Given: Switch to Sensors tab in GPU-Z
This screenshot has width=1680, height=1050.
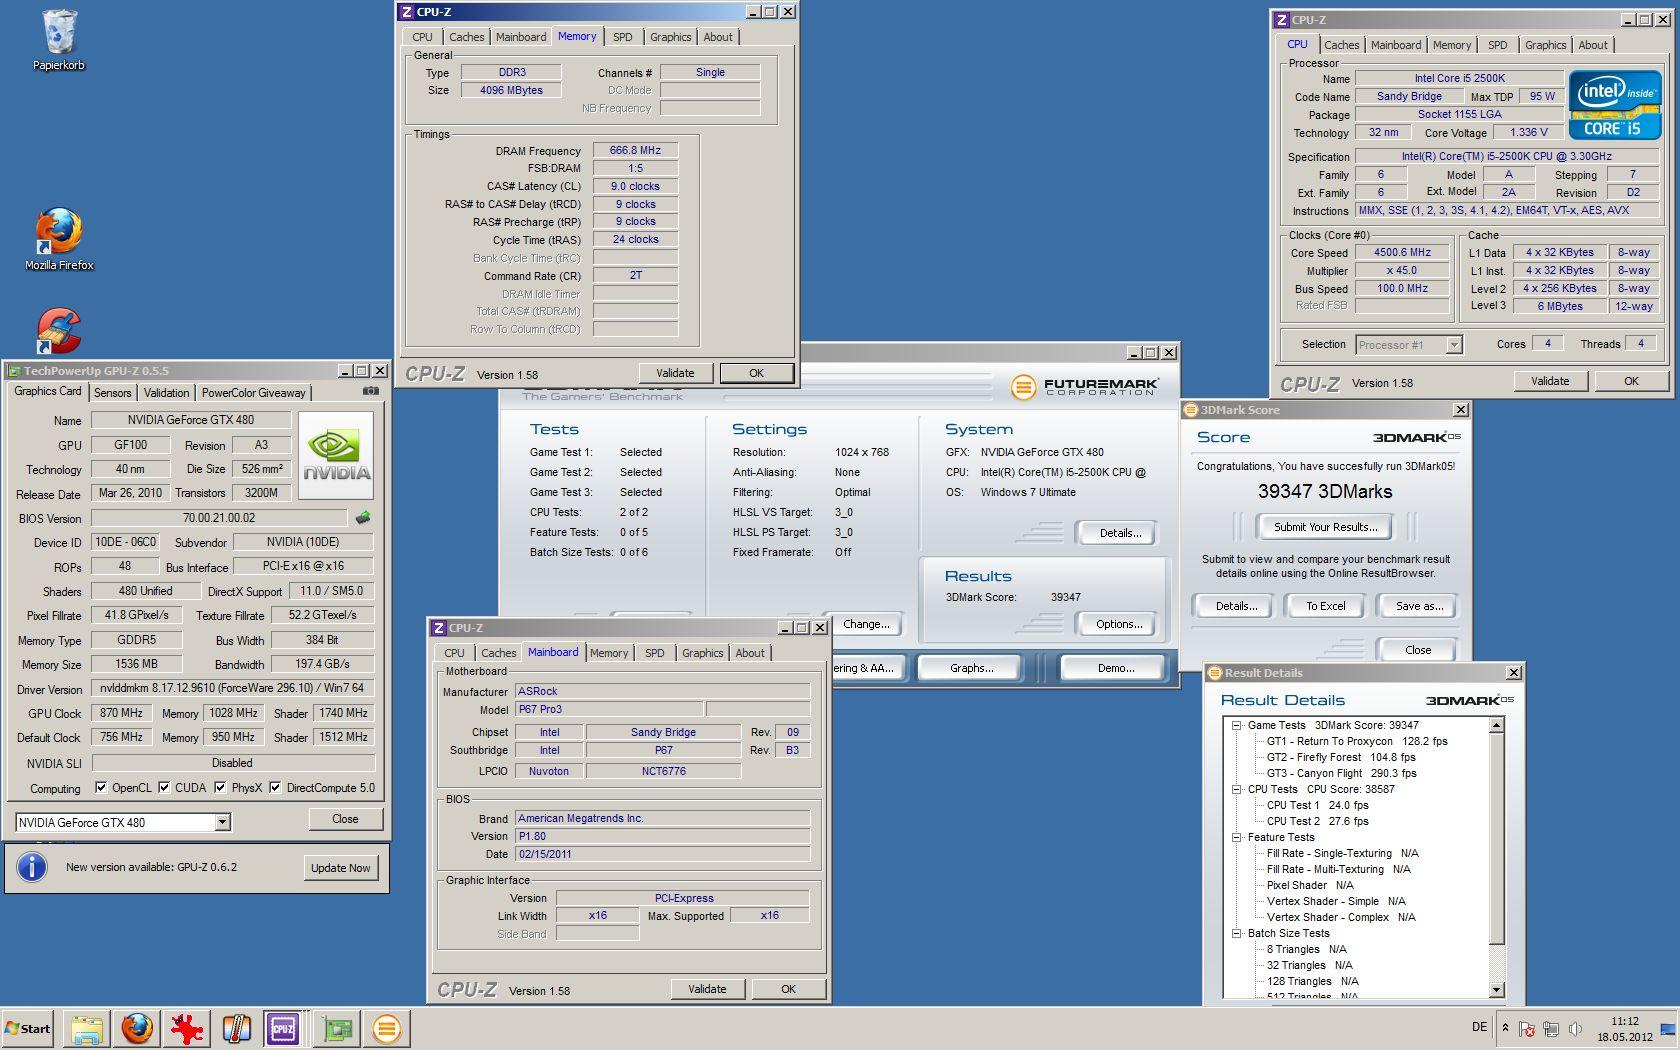Looking at the screenshot, I should click(x=113, y=393).
